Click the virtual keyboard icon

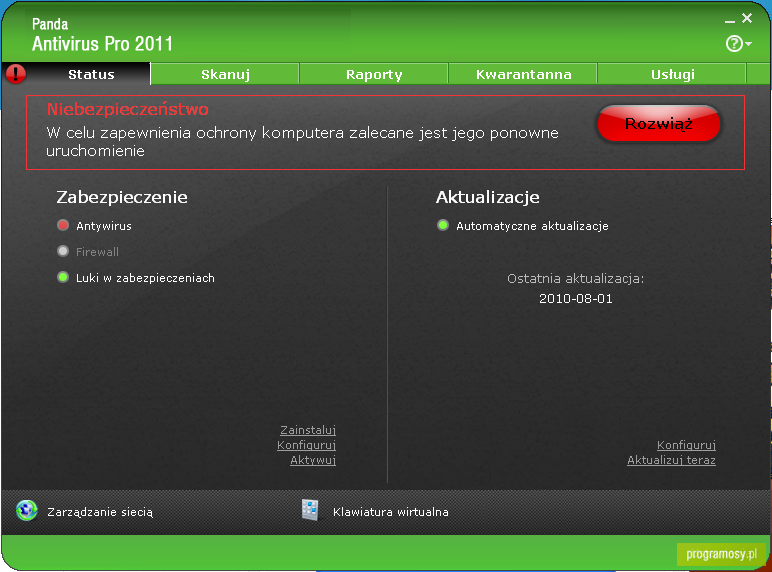[310, 510]
